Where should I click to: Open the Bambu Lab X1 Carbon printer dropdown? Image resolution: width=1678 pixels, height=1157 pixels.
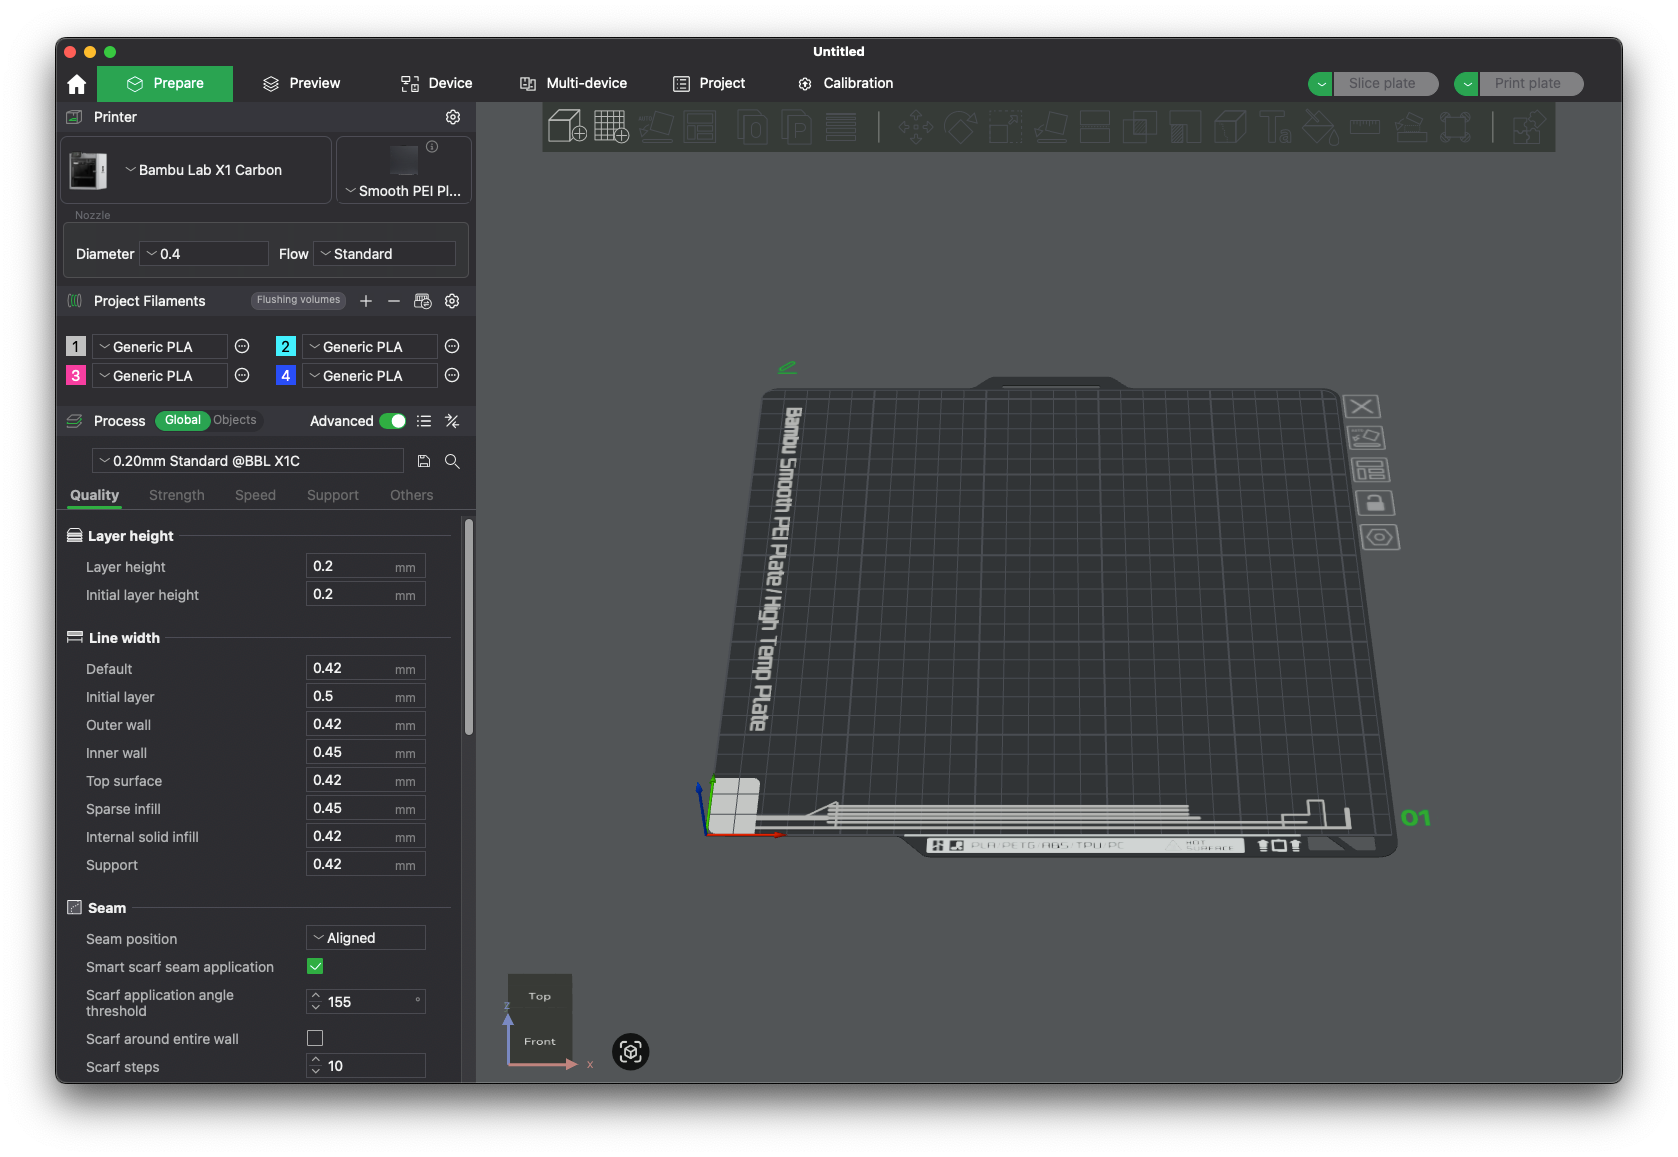[210, 170]
